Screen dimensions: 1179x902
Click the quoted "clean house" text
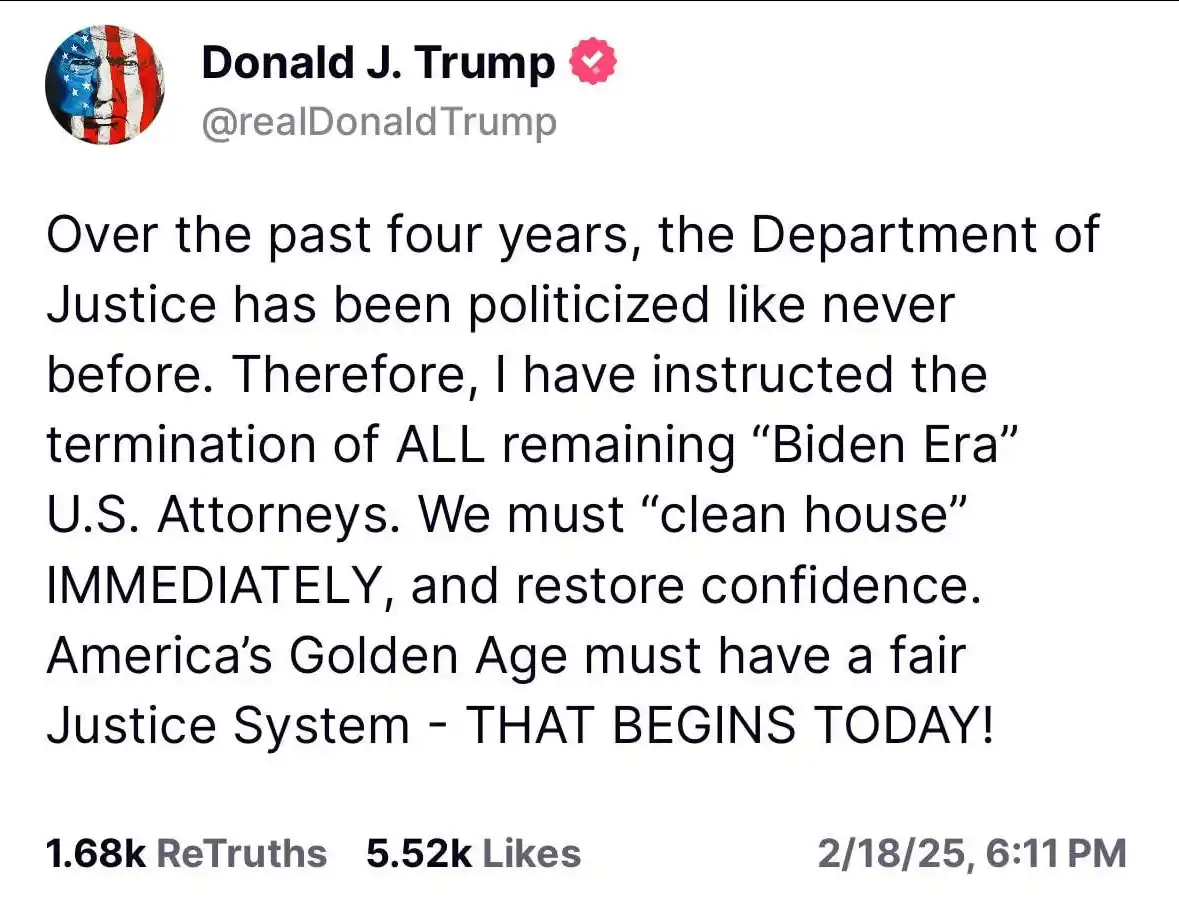pyautogui.click(x=802, y=514)
